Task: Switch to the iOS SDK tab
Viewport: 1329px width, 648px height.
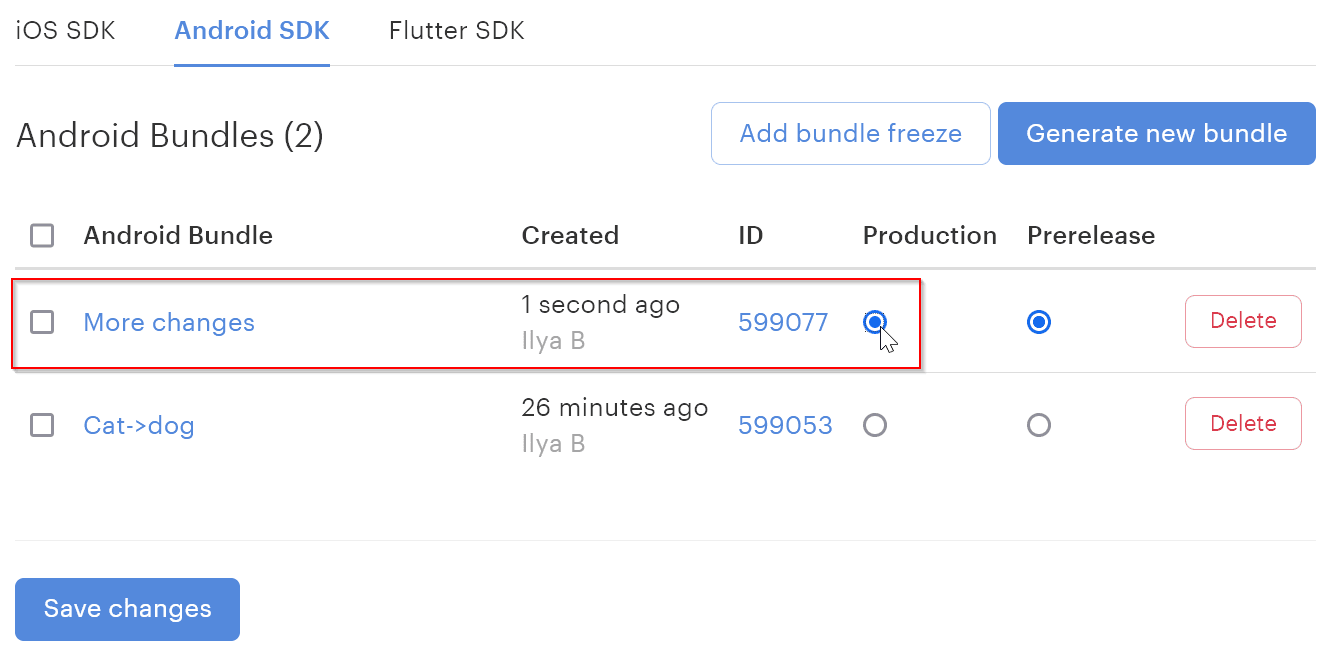Action: click(x=65, y=30)
